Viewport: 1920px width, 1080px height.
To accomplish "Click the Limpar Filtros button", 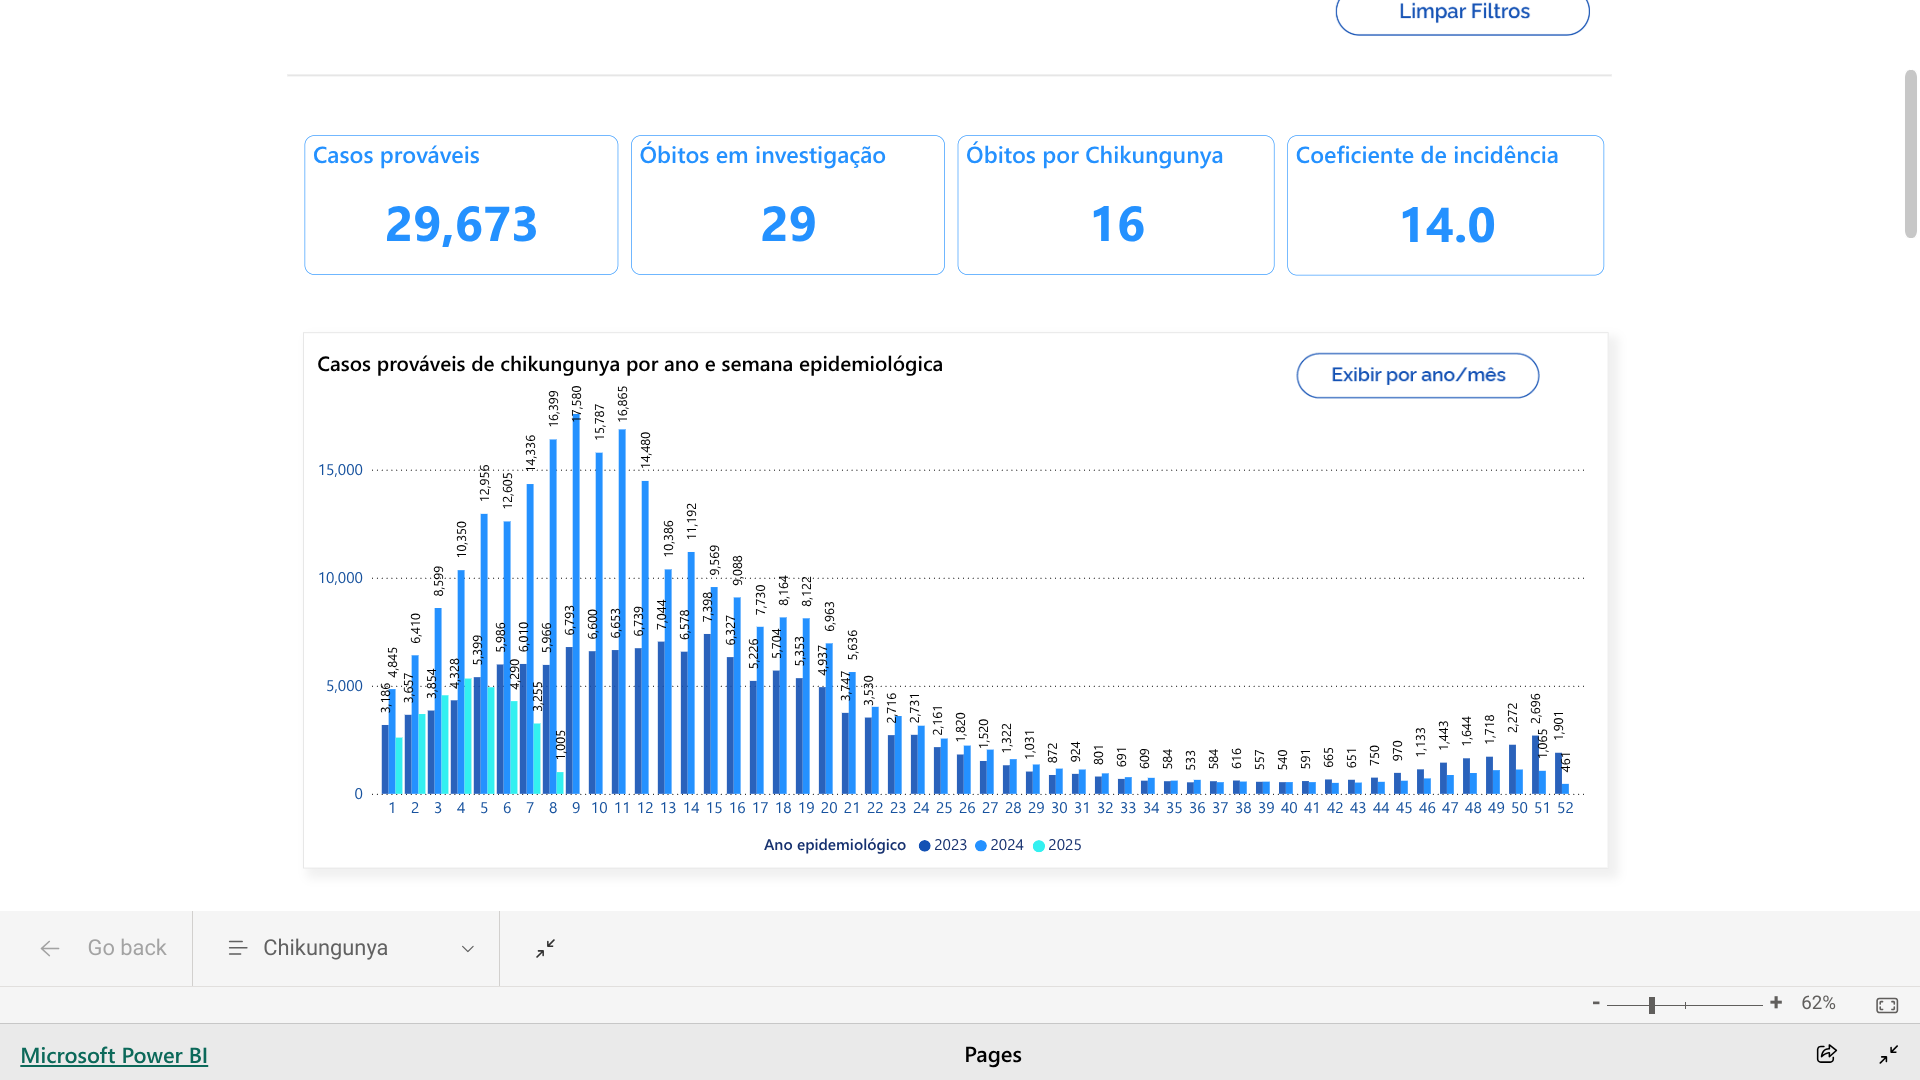I will coord(1462,13).
